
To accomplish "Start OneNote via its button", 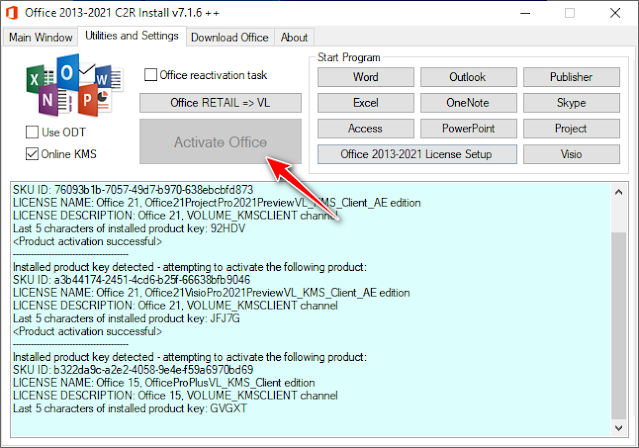I will coord(468,103).
